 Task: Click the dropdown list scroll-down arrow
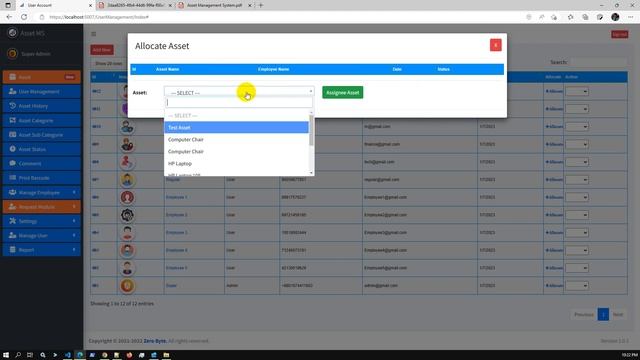click(311, 173)
